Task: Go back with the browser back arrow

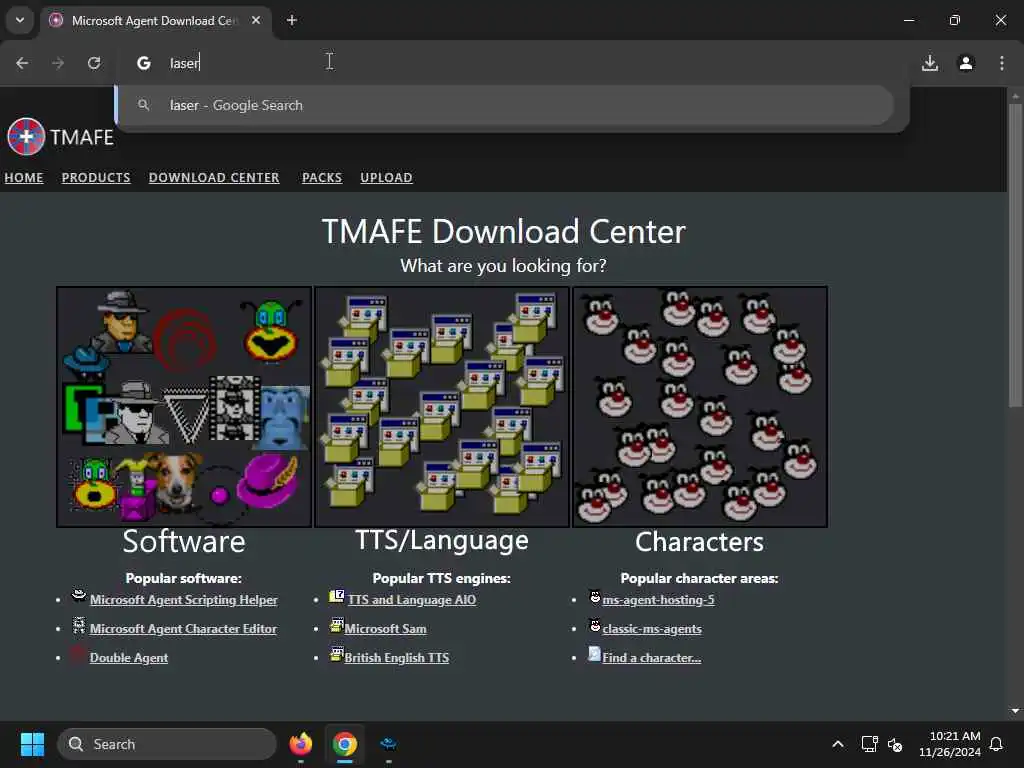Action: click(x=22, y=63)
